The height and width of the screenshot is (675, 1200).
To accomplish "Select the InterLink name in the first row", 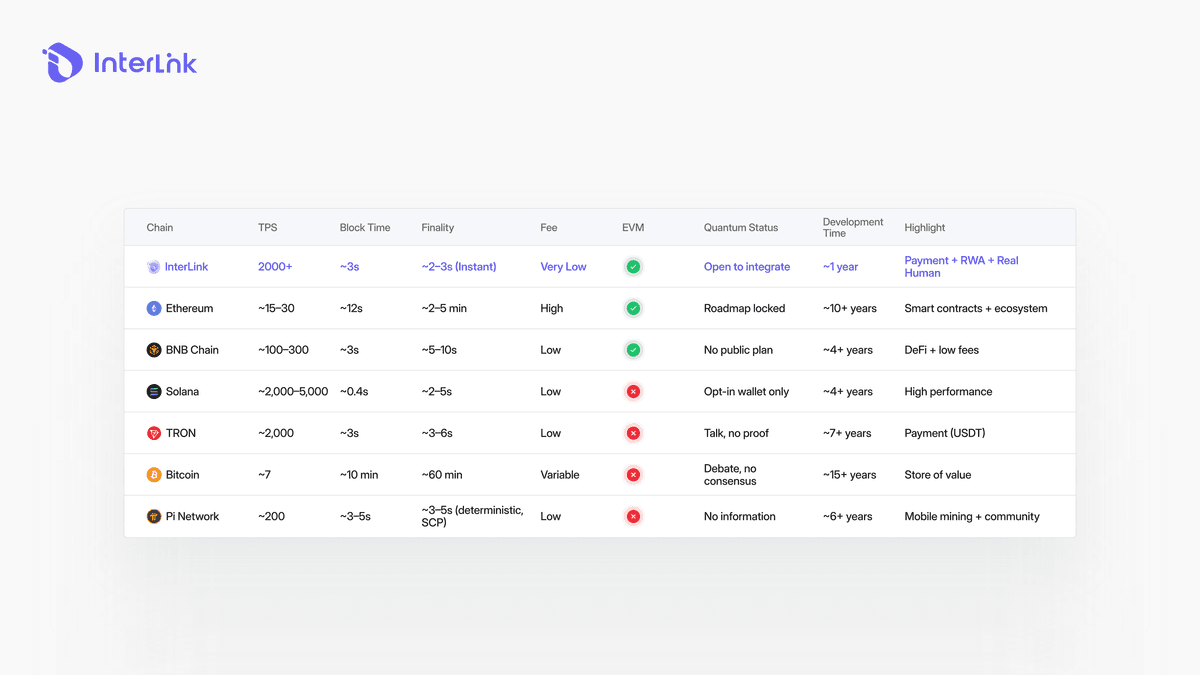I will coord(187,267).
